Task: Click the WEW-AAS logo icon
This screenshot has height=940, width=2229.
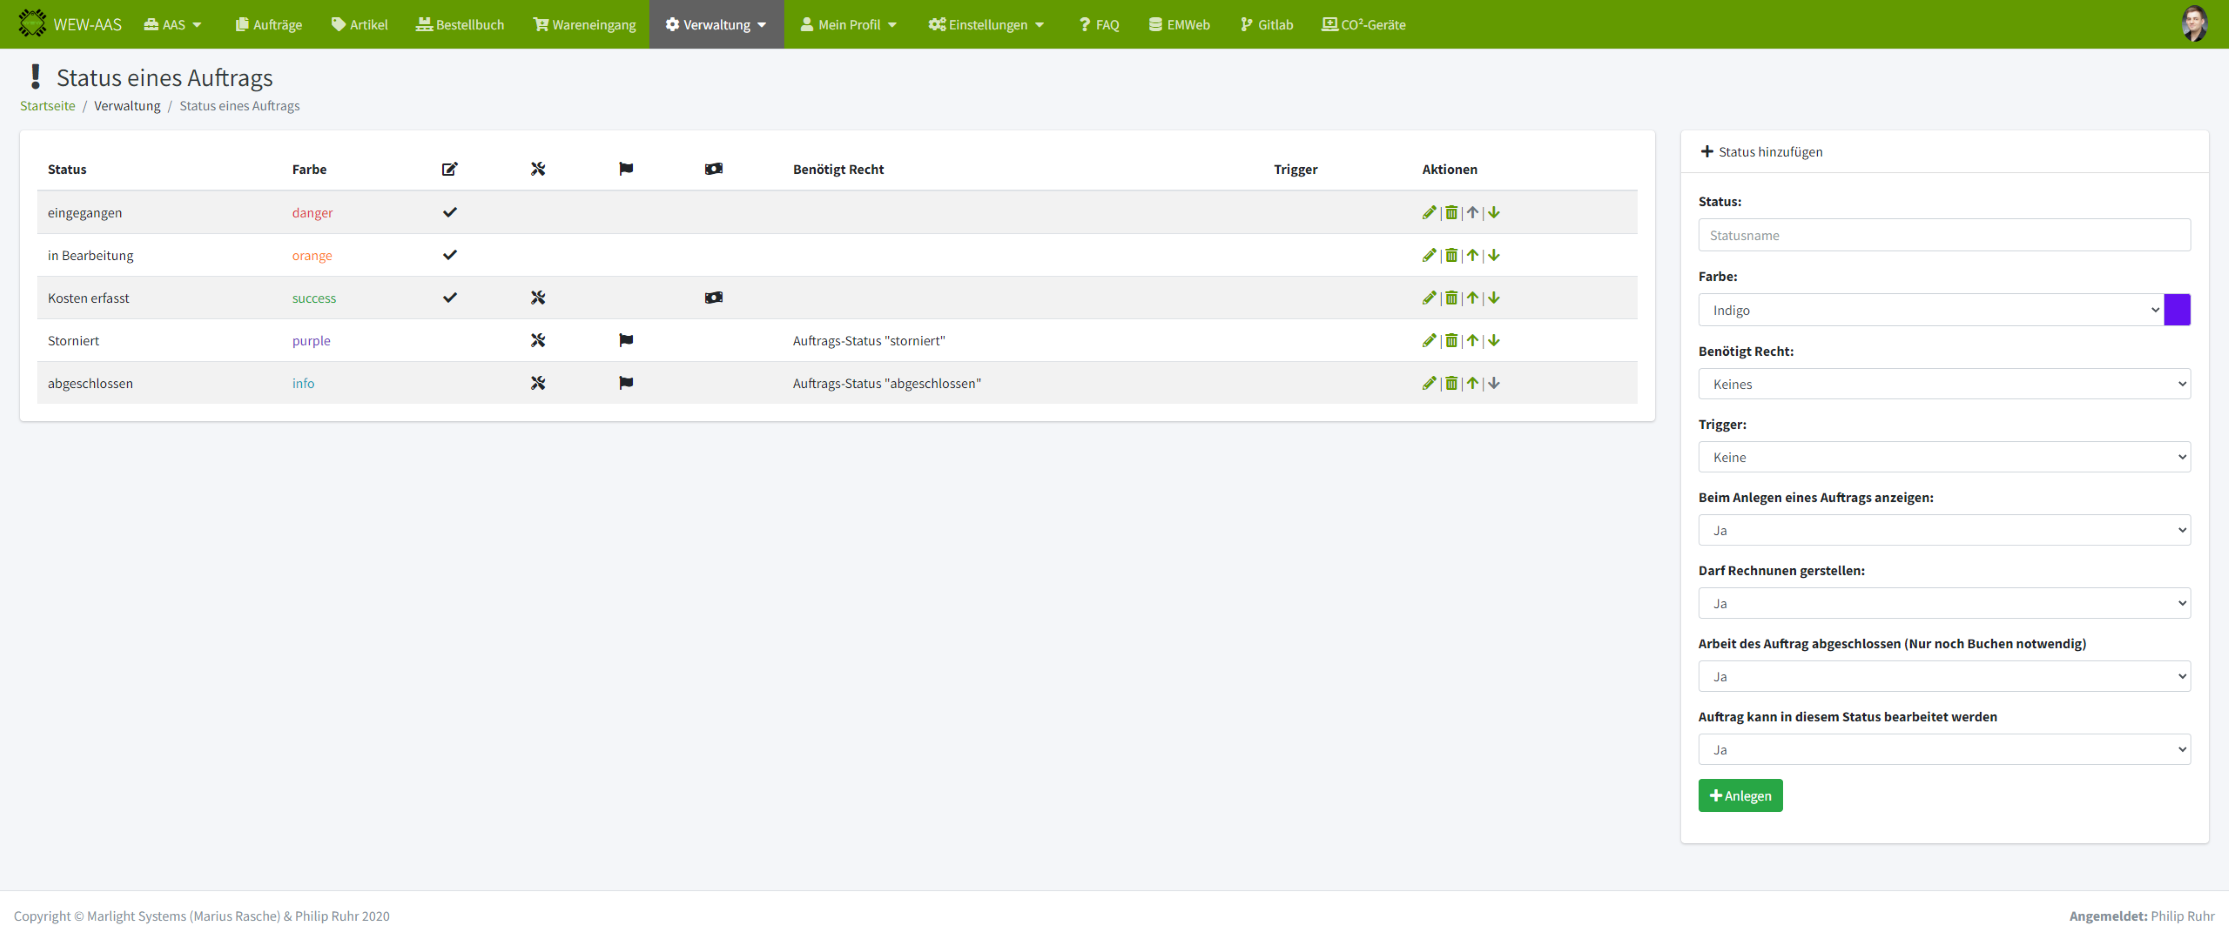Action: pos(32,24)
